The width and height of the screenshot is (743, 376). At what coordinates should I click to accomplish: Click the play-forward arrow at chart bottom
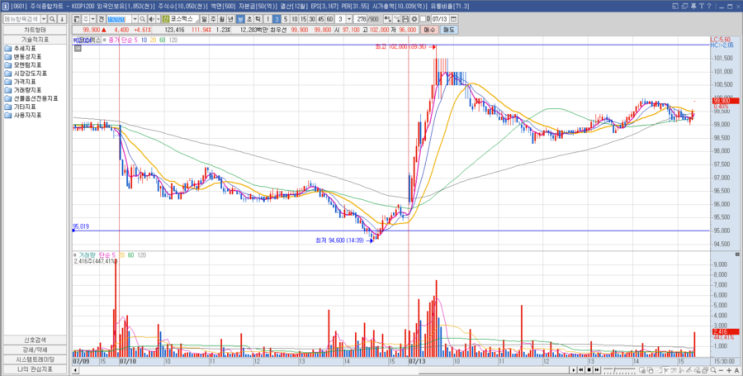tap(573, 370)
